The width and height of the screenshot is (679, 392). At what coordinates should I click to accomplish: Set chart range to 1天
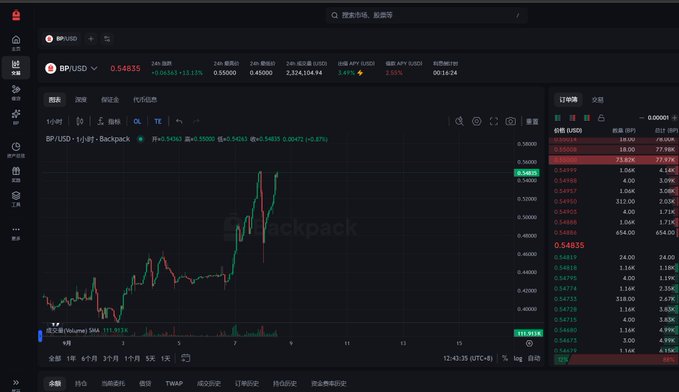point(165,359)
